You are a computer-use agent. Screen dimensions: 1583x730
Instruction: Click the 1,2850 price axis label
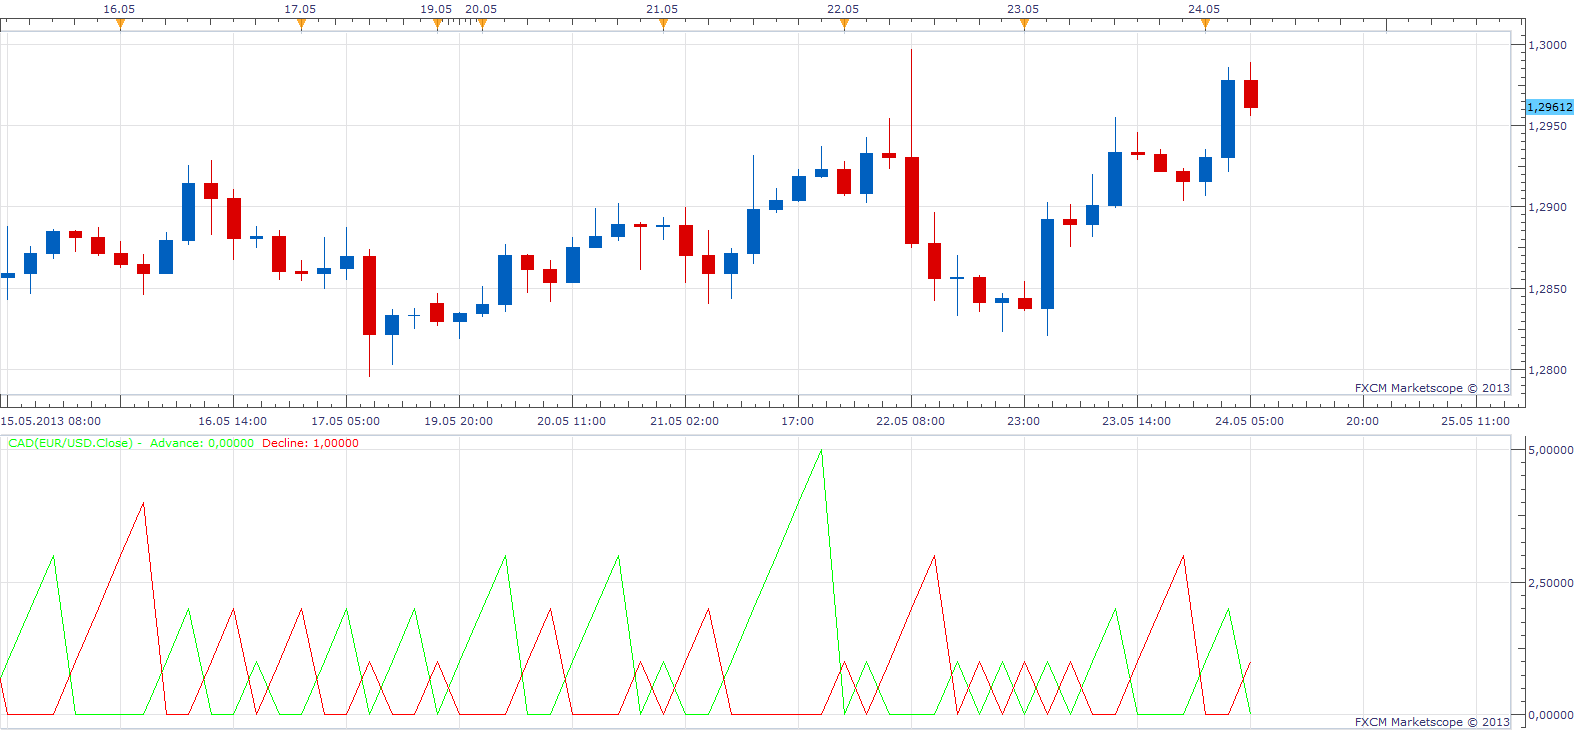pyautogui.click(x=1548, y=289)
